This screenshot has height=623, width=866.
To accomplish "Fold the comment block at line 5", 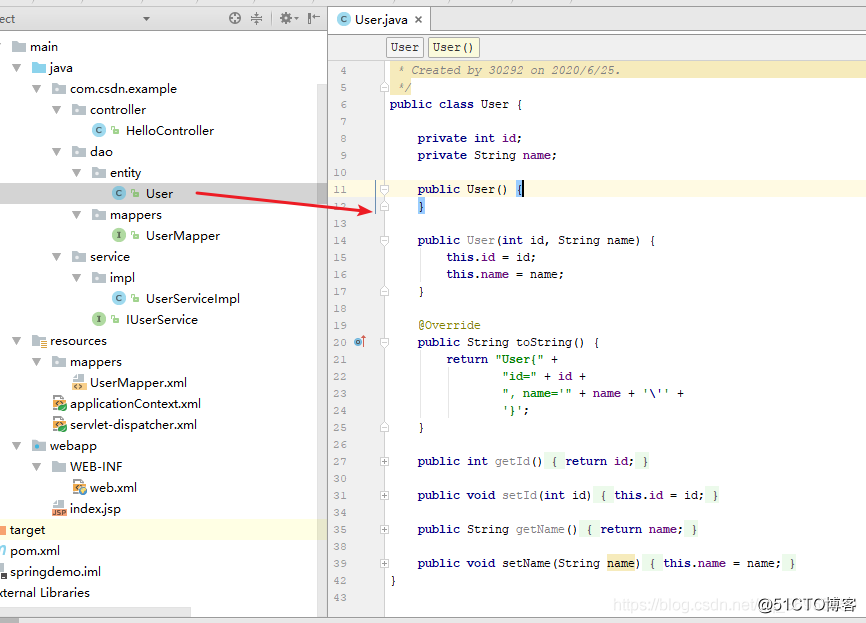I will point(384,87).
